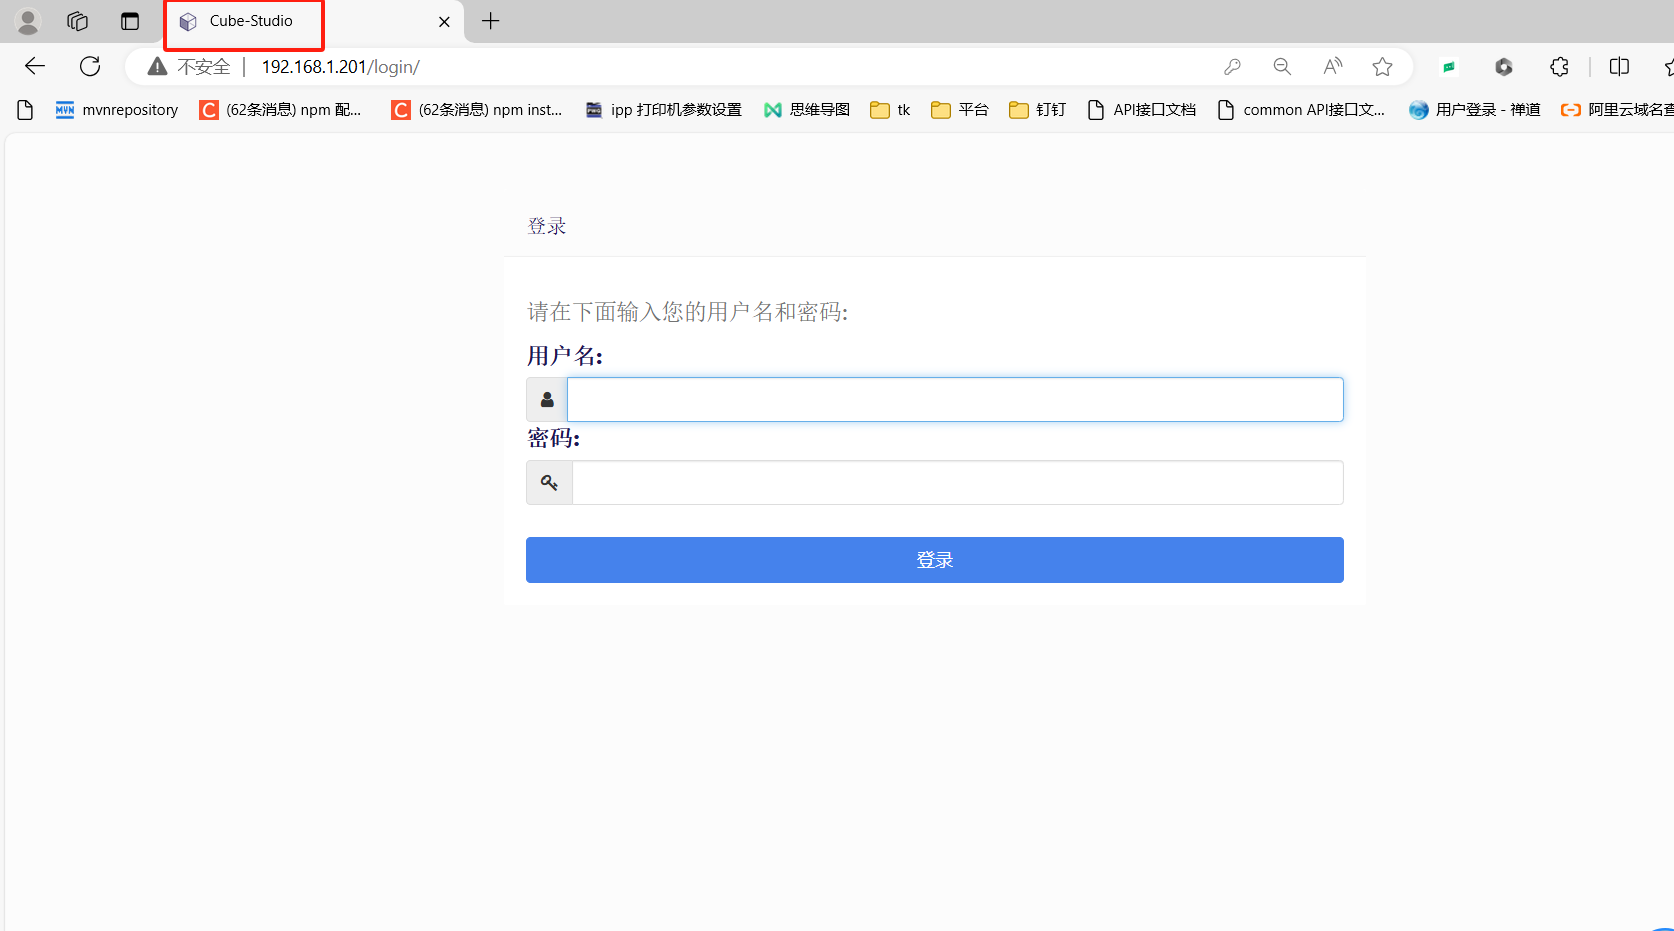Screen dimensions: 1674x931
Task: Click the 登录 heading text
Action: pos(547,226)
